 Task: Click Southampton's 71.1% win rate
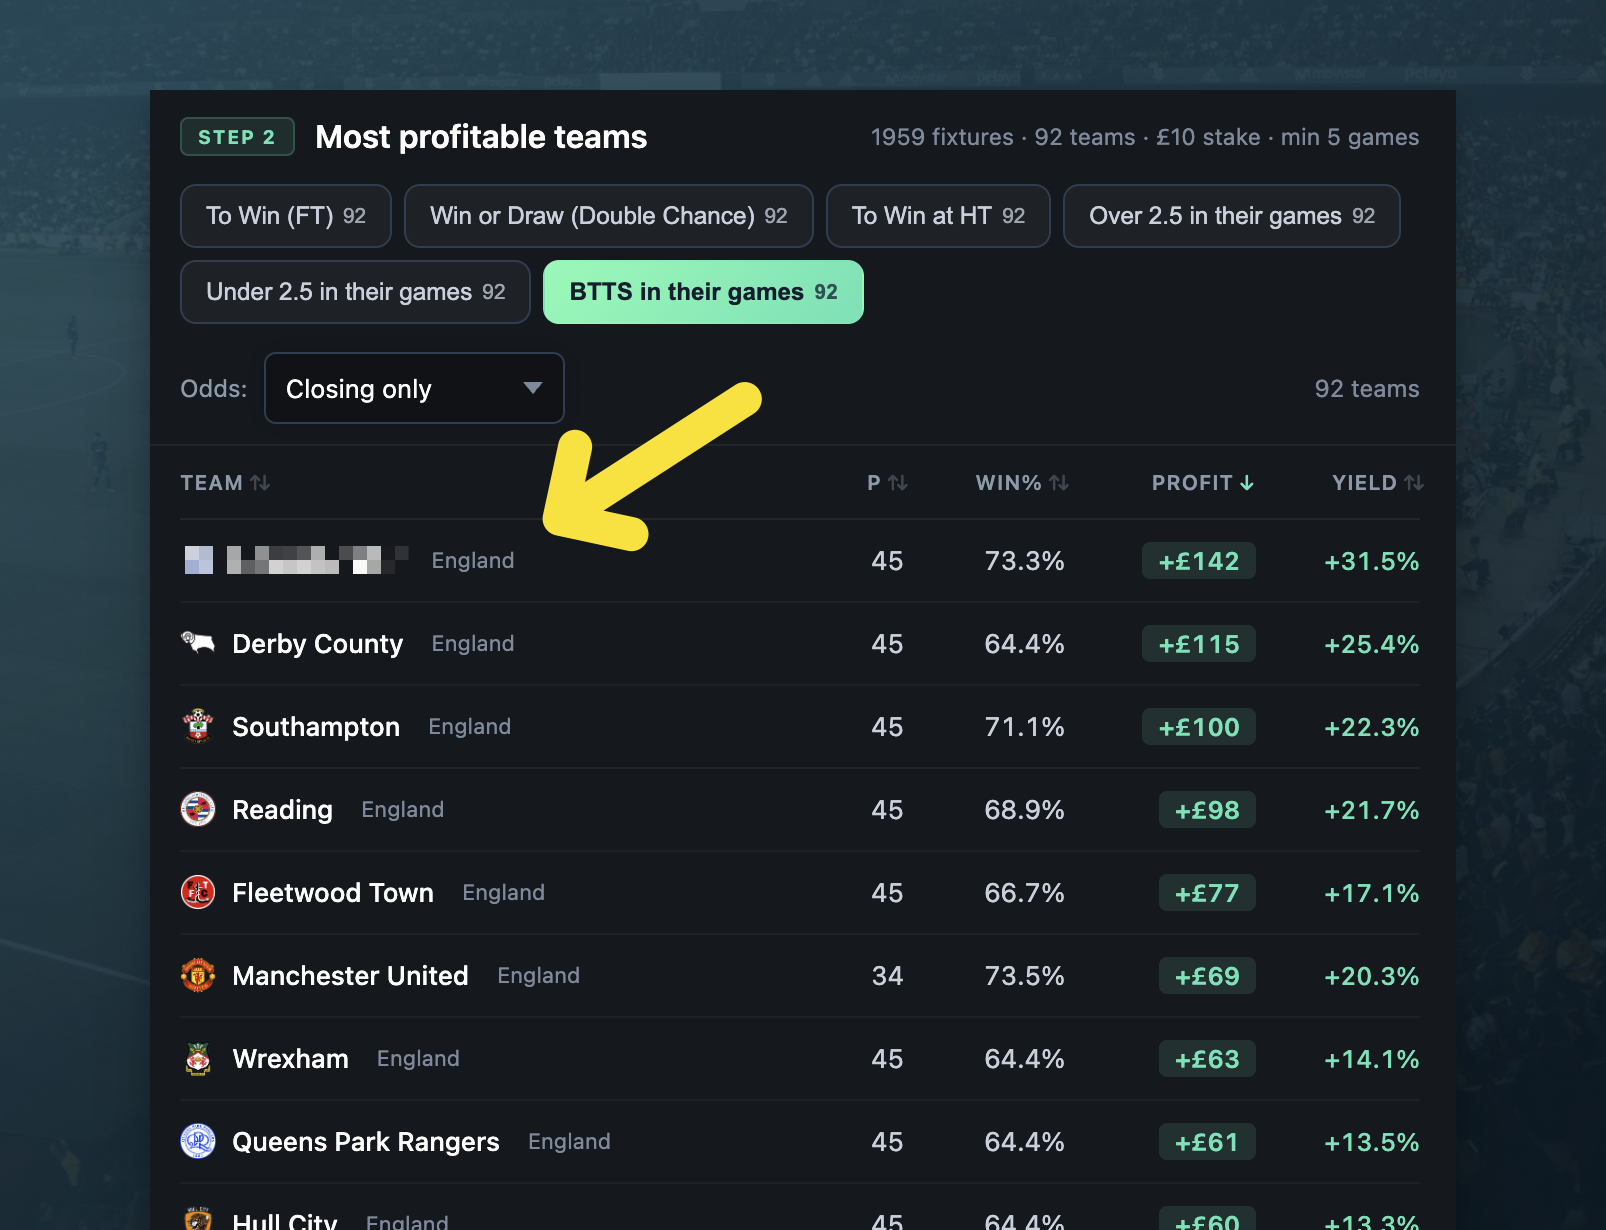coord(1024,727)
